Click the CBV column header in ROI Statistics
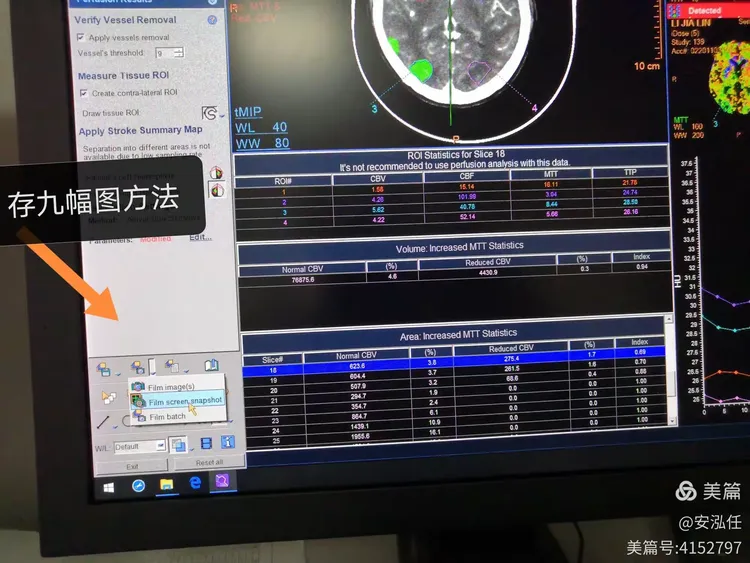 (378, 178)
